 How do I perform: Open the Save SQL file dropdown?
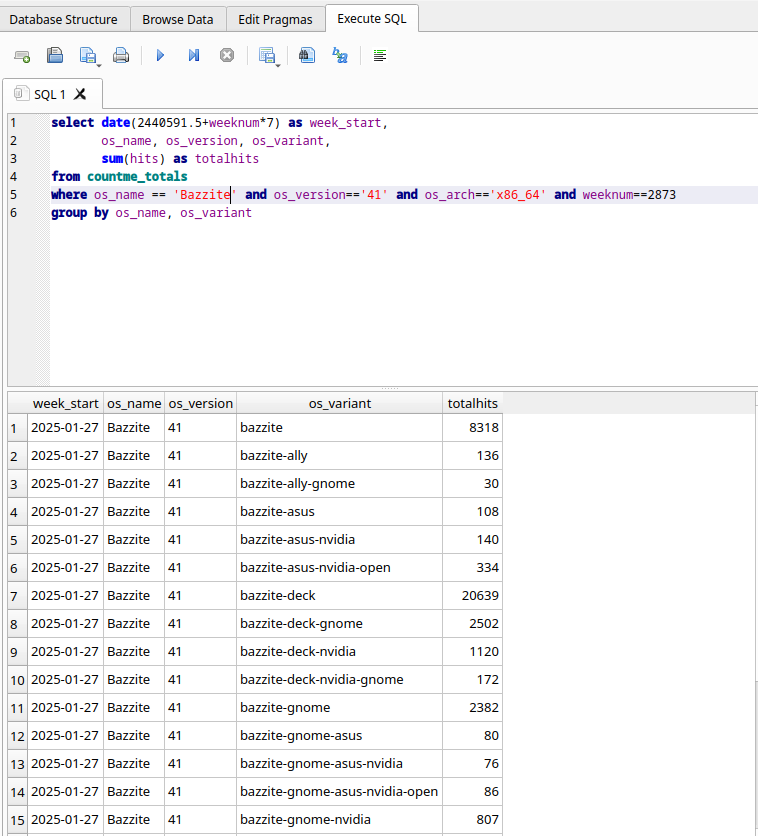click(98, 64)
